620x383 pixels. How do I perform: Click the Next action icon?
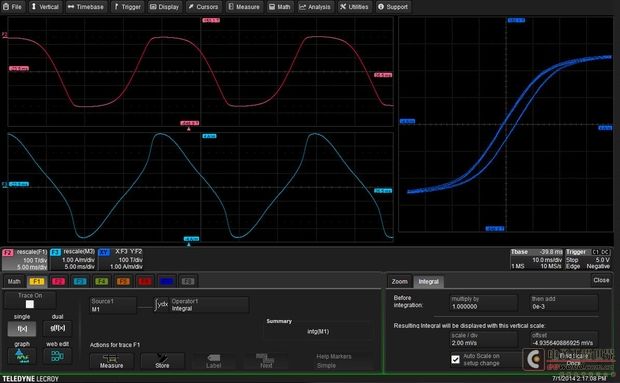click(x=266, y=361)
